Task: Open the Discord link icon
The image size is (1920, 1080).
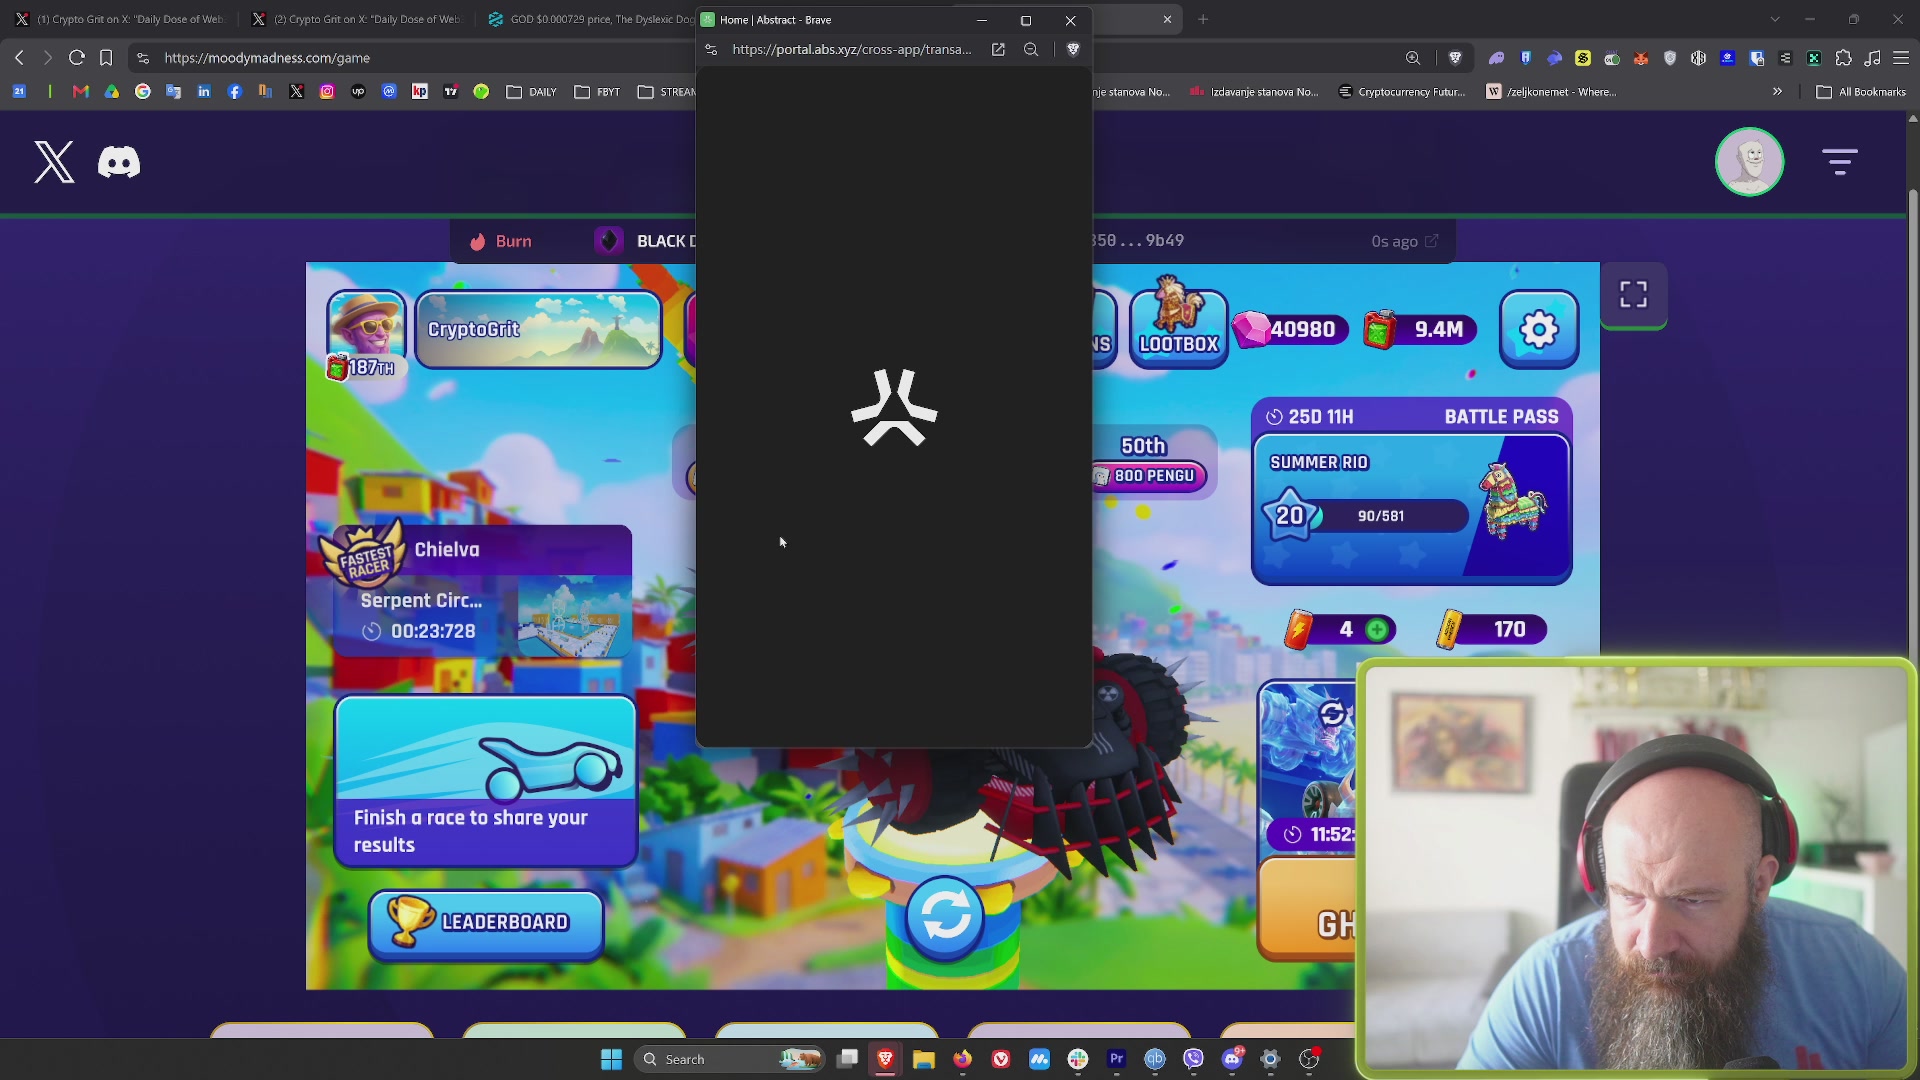Action: coord(119,162)
